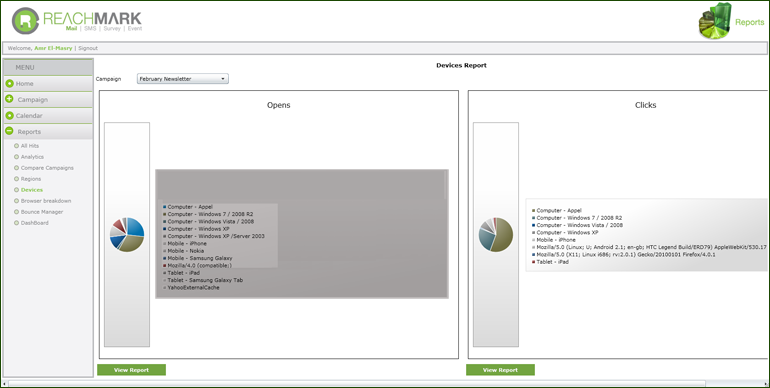Switch to Event product tab
This screenshot has height=388, width=770.
[135, 28]
